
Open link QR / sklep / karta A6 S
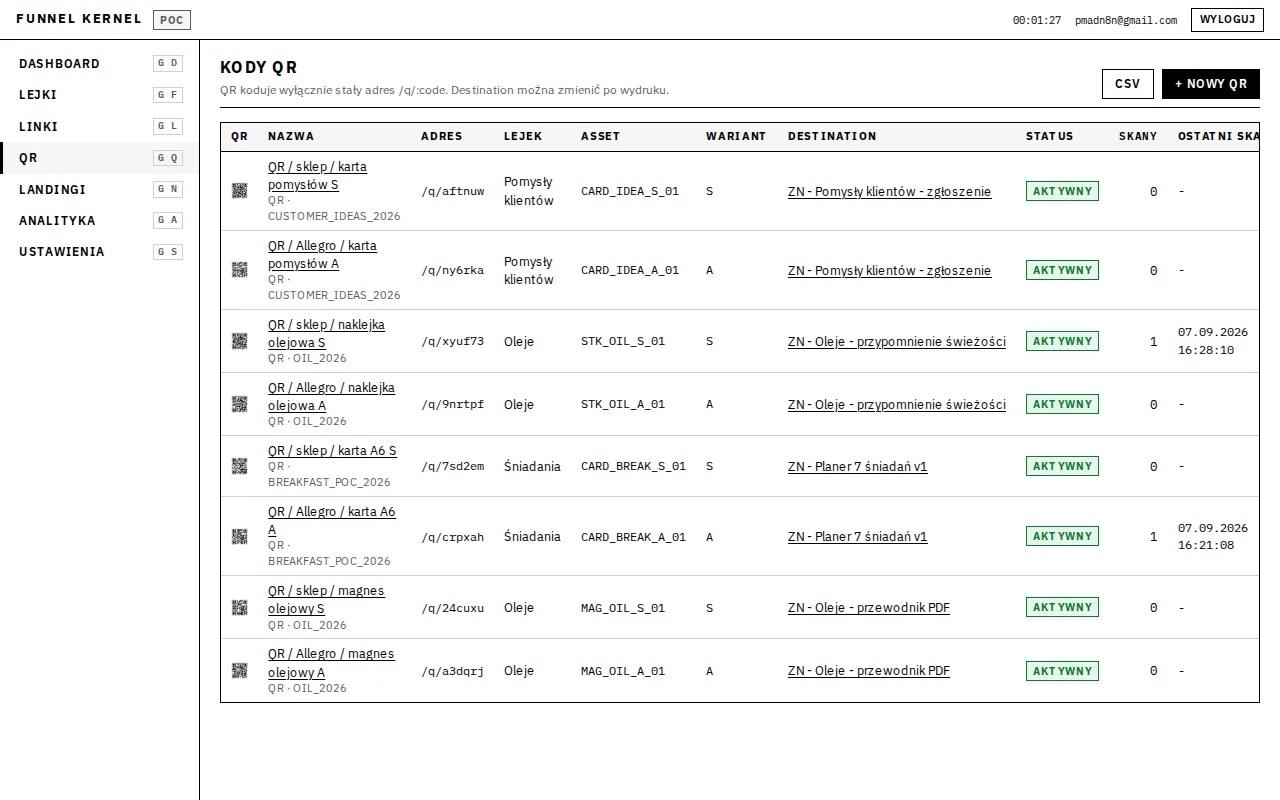coord(332,451)
